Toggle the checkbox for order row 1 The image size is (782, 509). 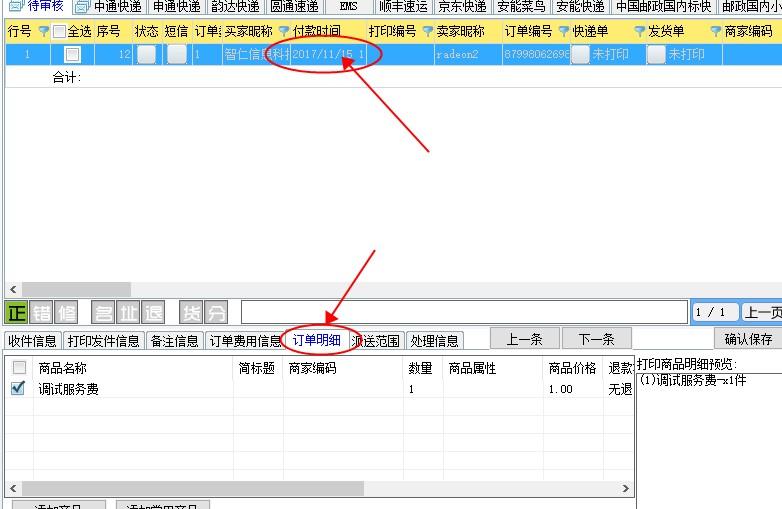coord(72,55)
